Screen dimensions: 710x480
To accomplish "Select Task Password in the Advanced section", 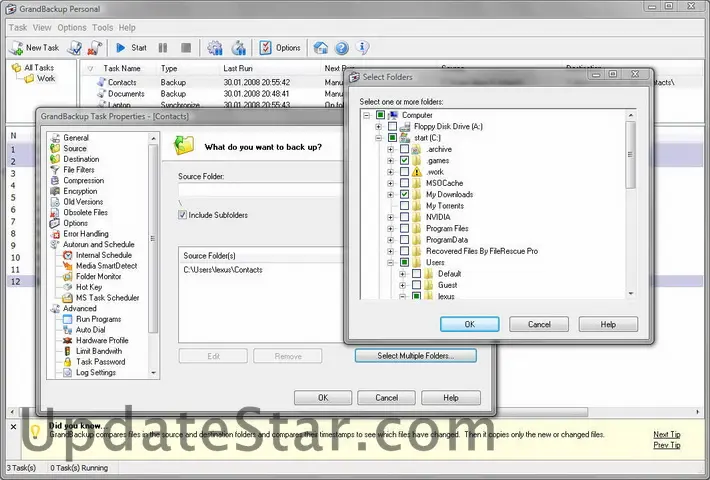I will 100,362.
